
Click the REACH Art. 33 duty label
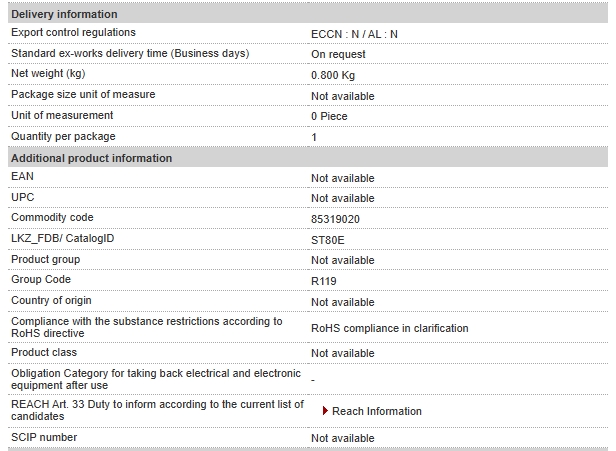click(157, 410)
